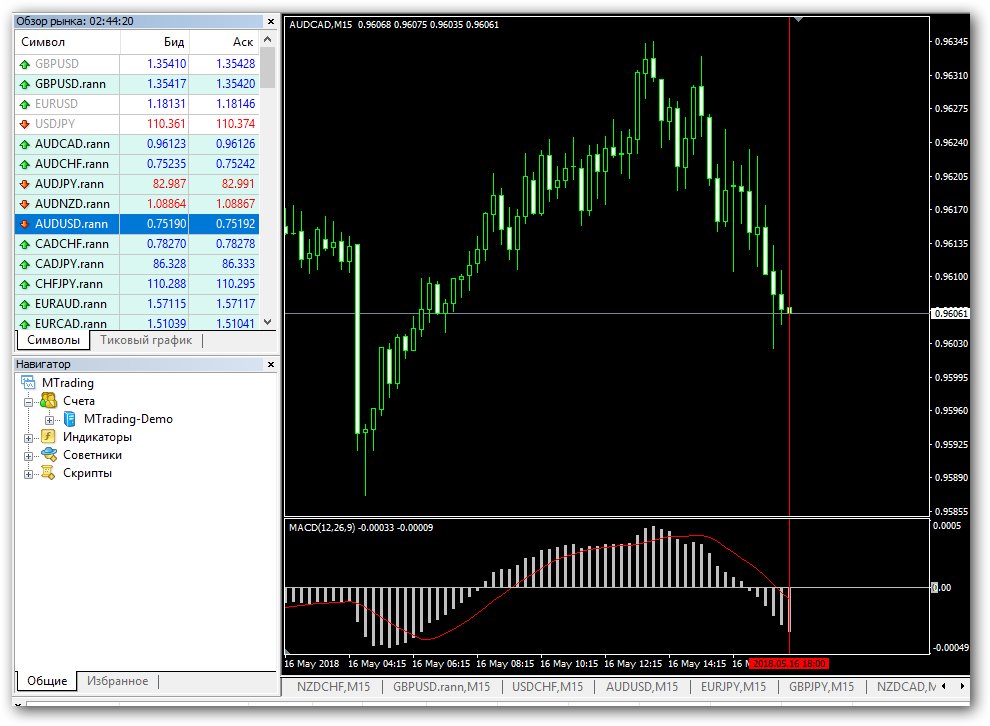Click the arrow icon beside AUDUSD.rann
The width and height of the screenshot is (990, 726).
coord(25,224)
